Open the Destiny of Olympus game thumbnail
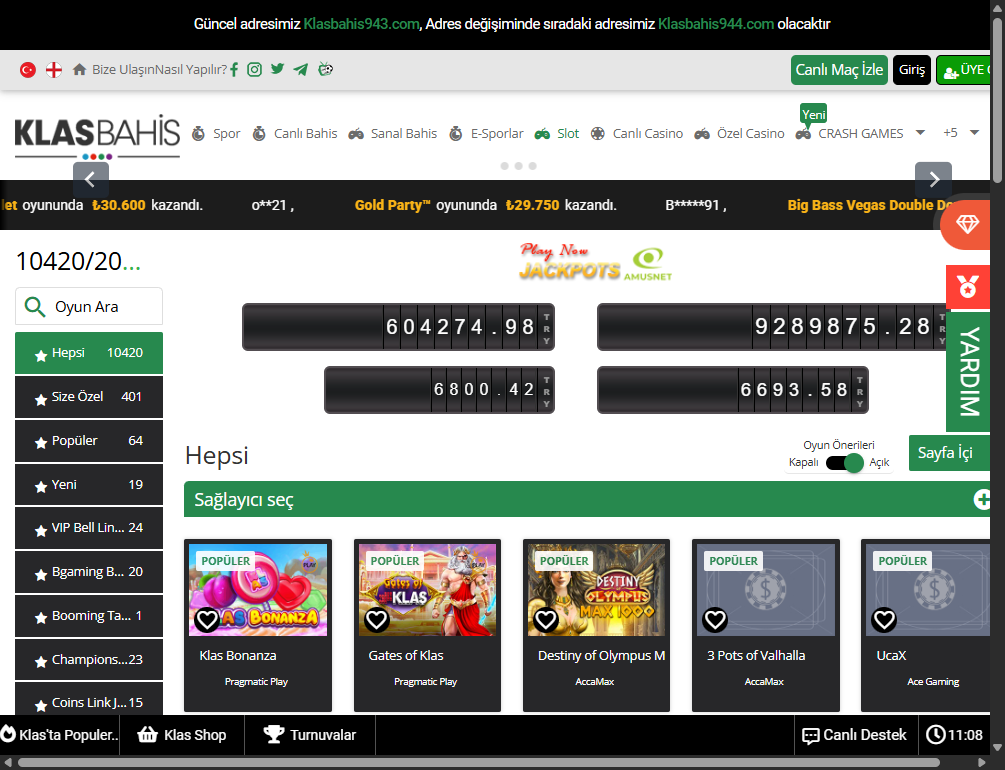This screenshot has height=770, width=1005. 597,590
